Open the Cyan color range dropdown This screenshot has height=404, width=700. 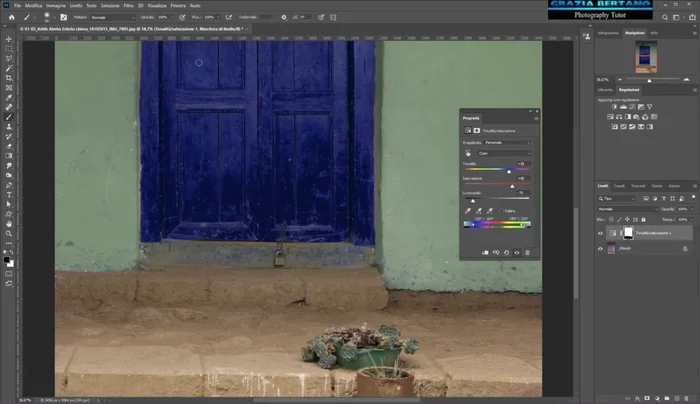503,154
